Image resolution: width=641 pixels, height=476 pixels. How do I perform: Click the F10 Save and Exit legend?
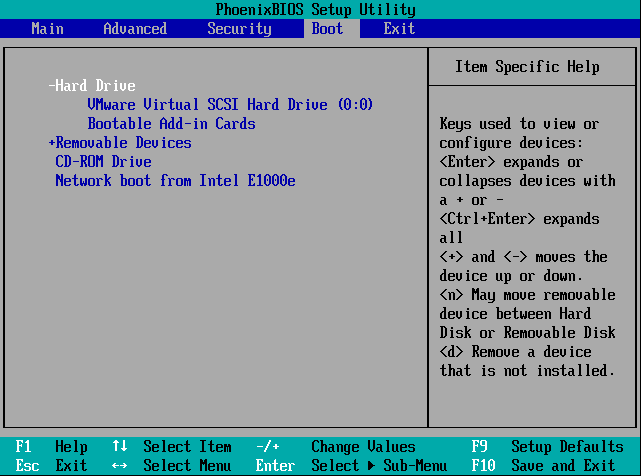(x=543, y=465)
